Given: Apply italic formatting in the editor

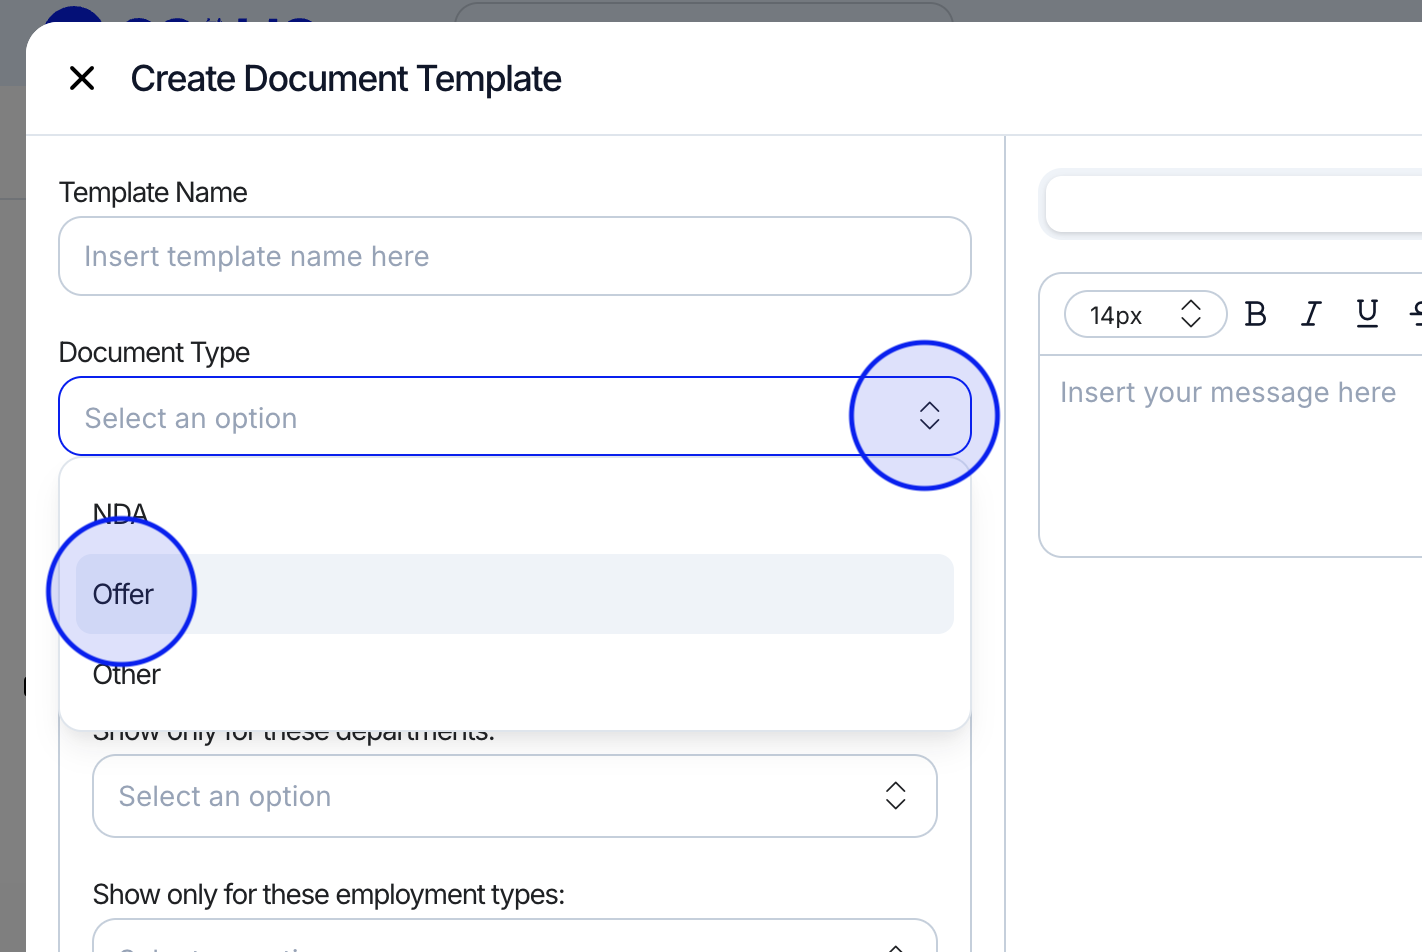Looking at the screenshot, I should [x=1311, y=315].
